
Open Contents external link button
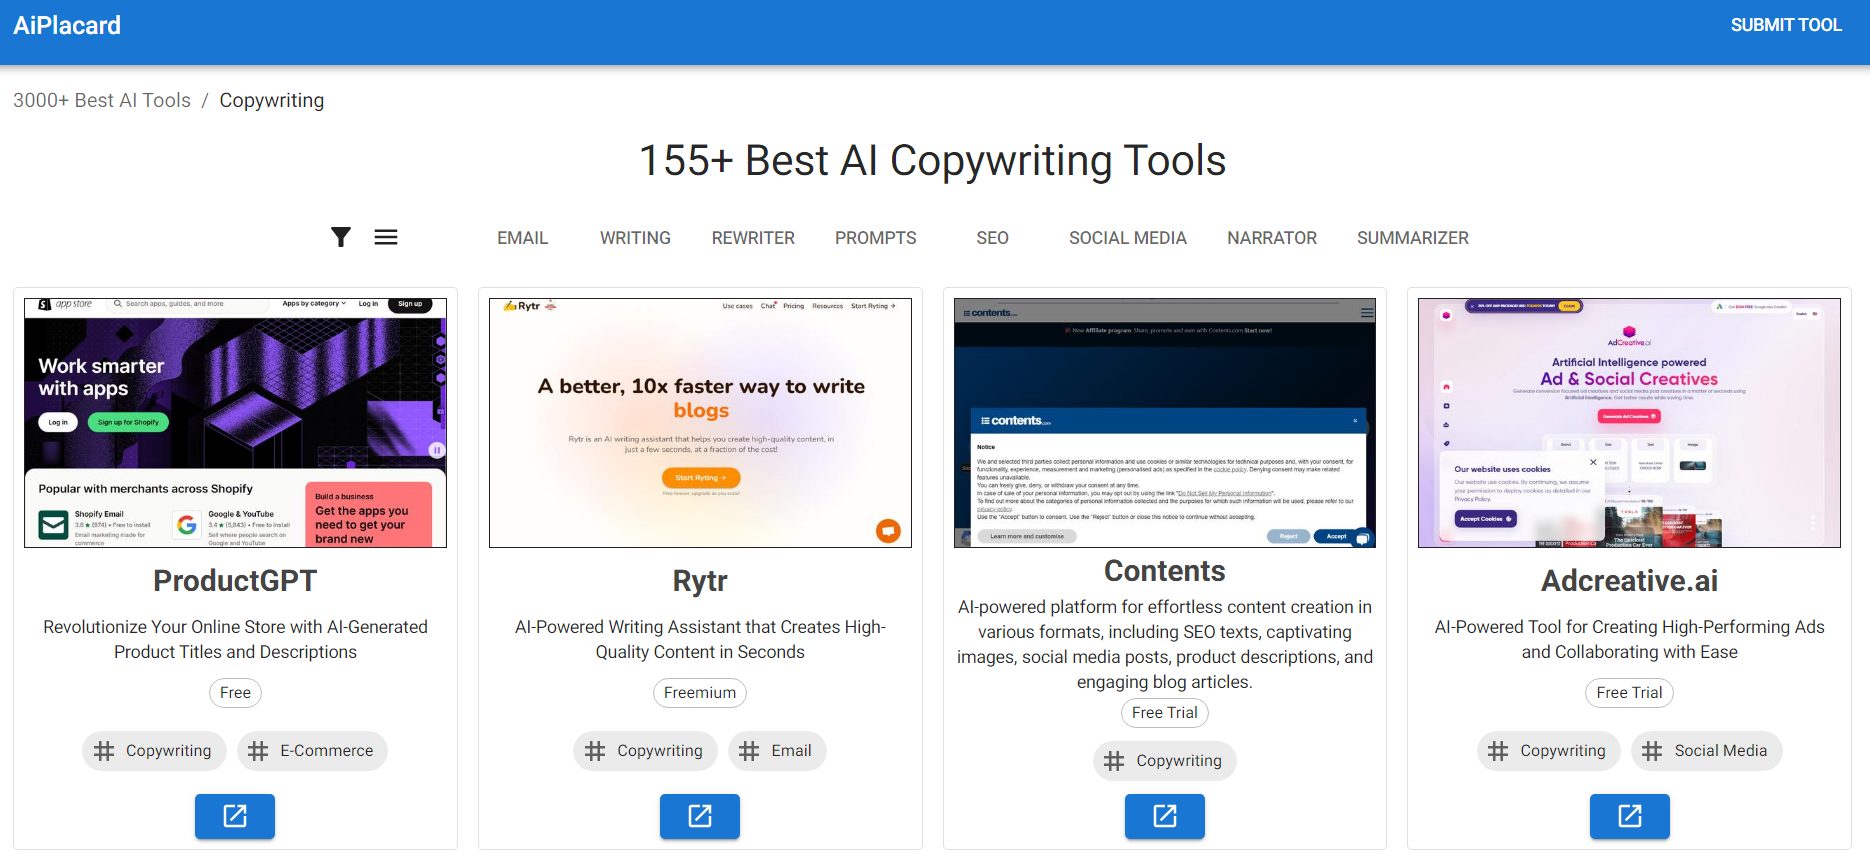click(1165, 816)
